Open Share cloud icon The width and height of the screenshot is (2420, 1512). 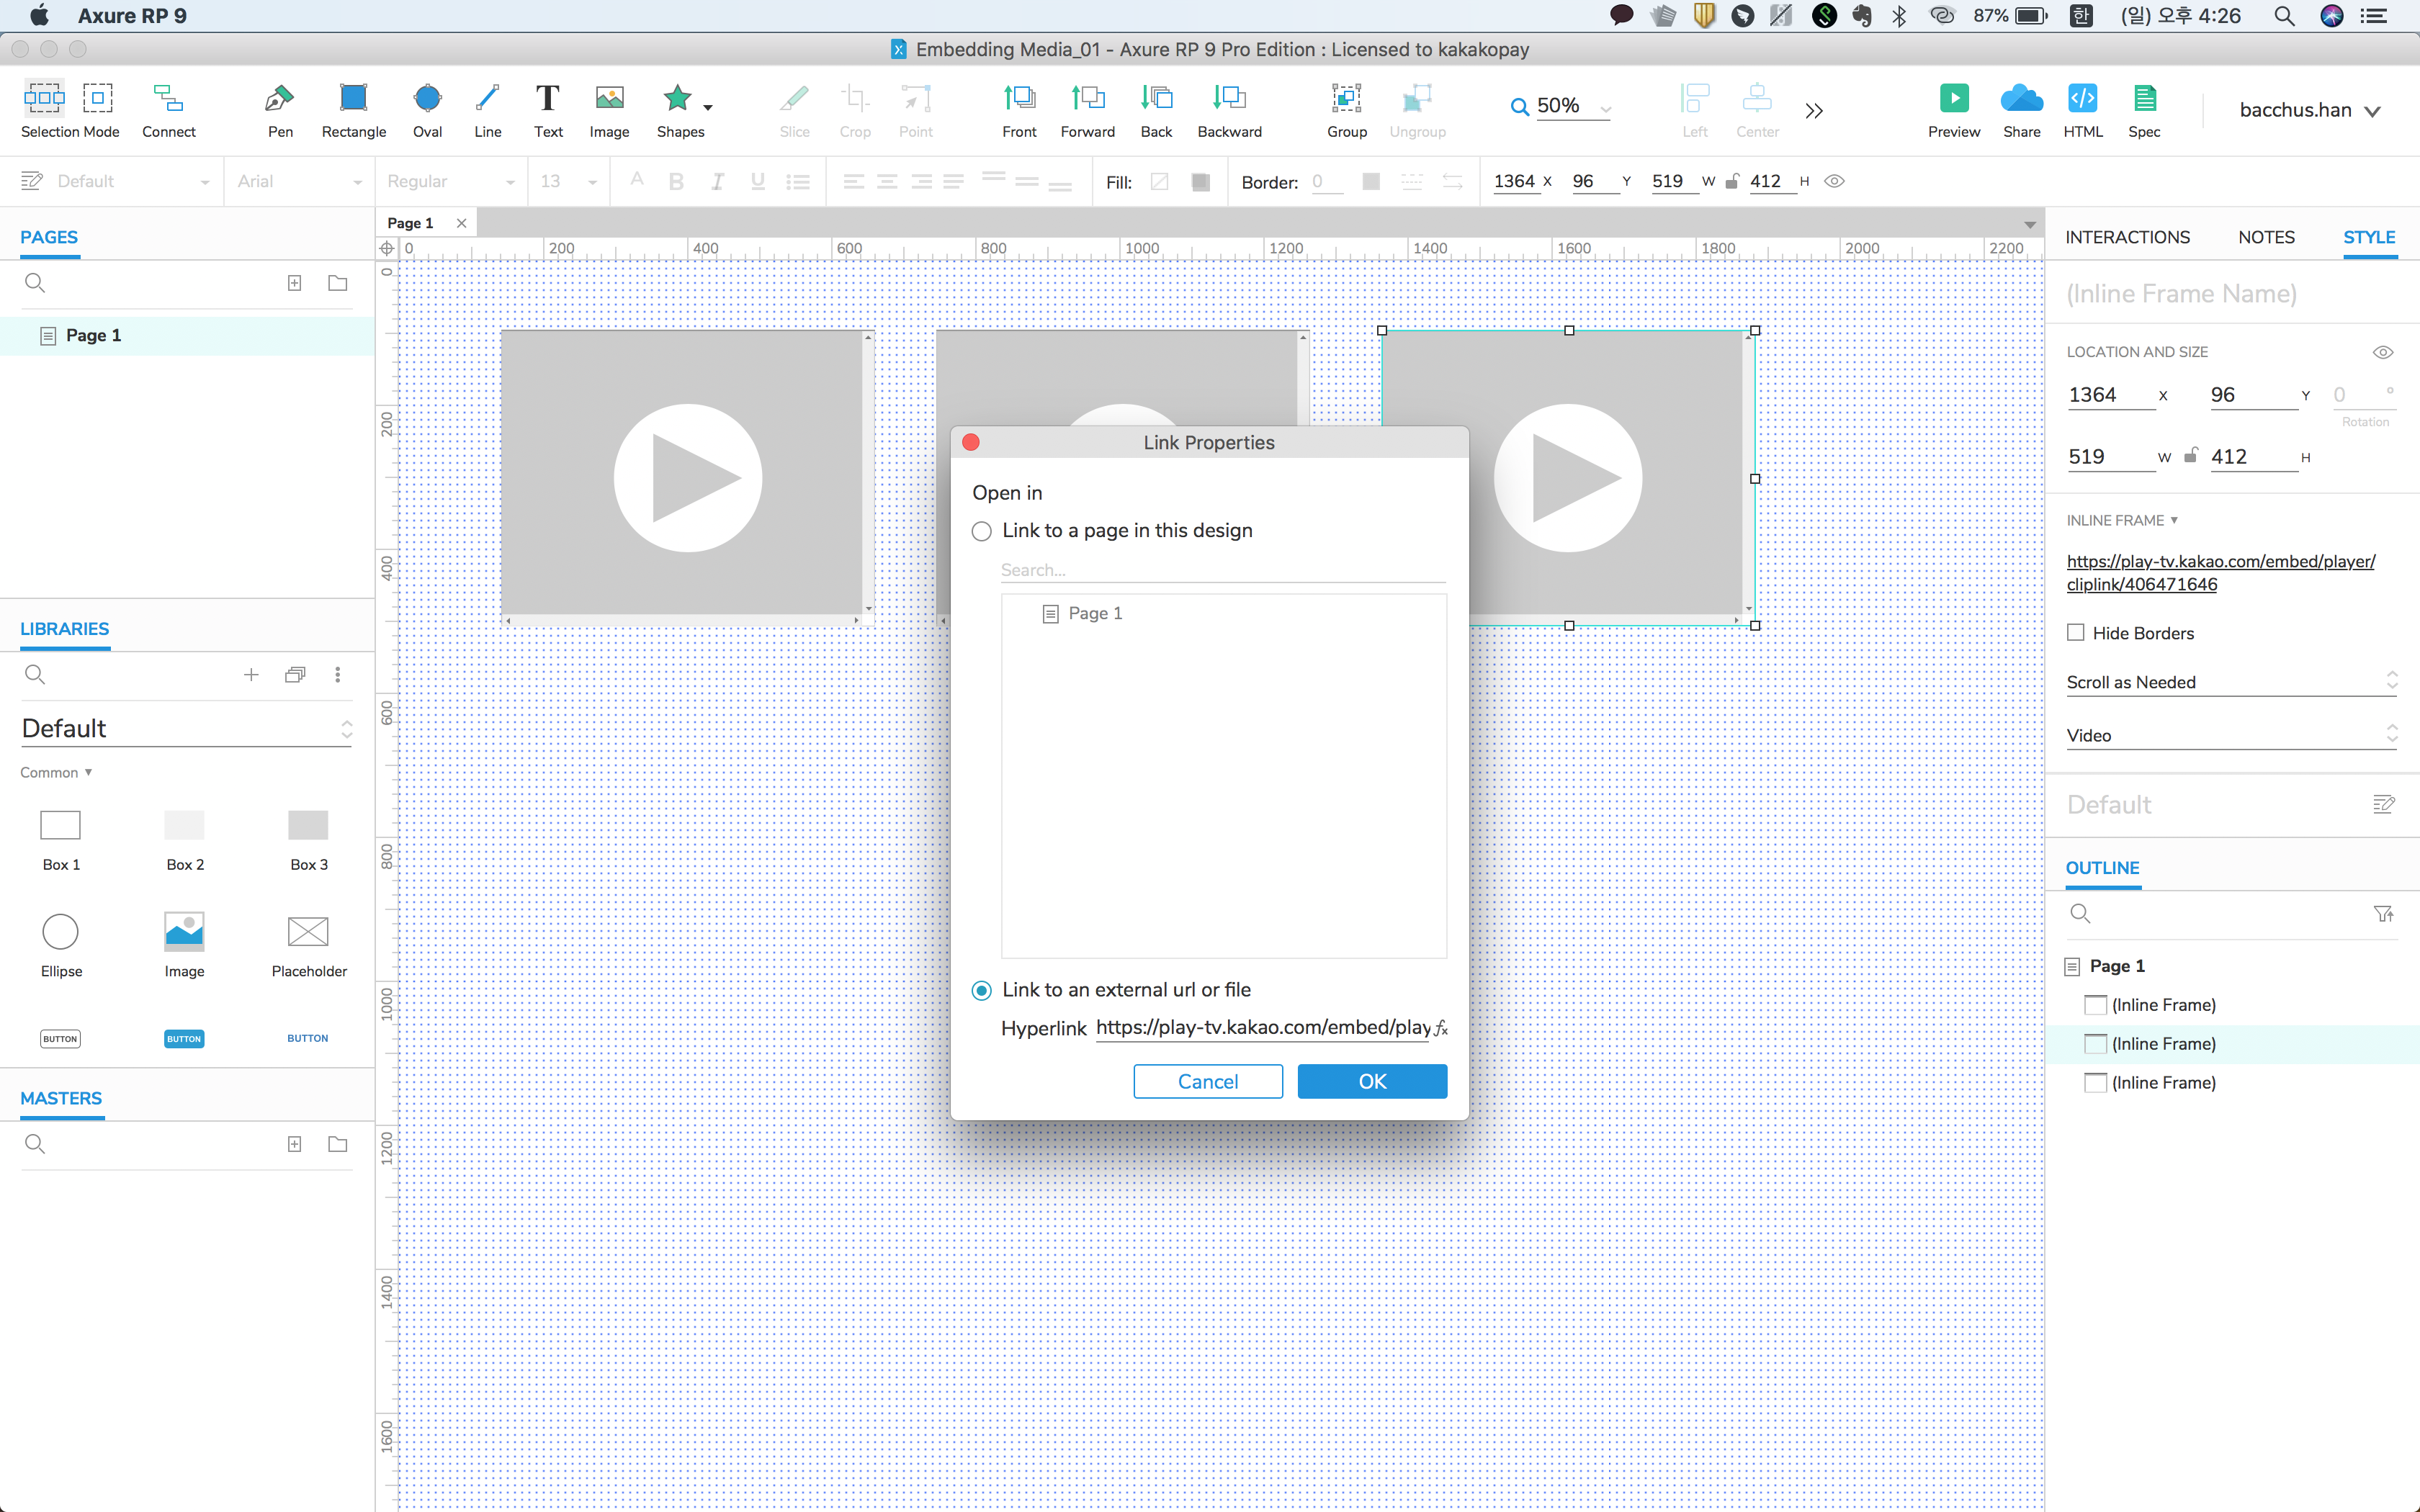2021,99
